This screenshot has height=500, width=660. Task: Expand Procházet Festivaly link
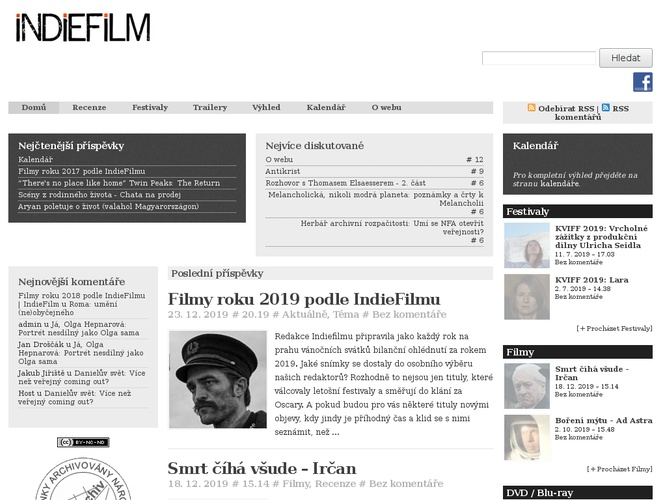614,328
